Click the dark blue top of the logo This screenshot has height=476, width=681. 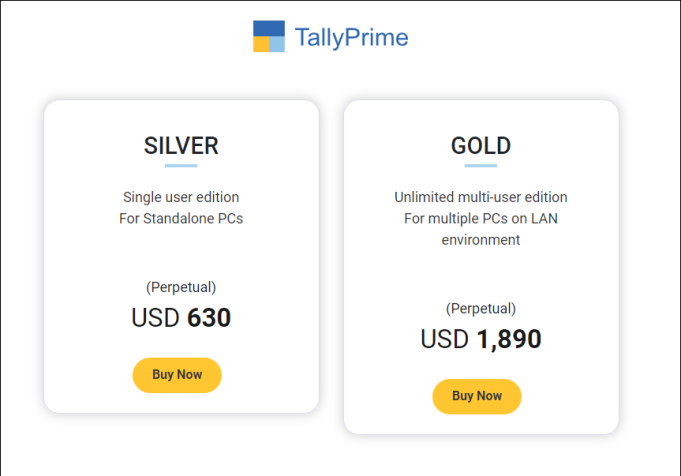(269, 29)
